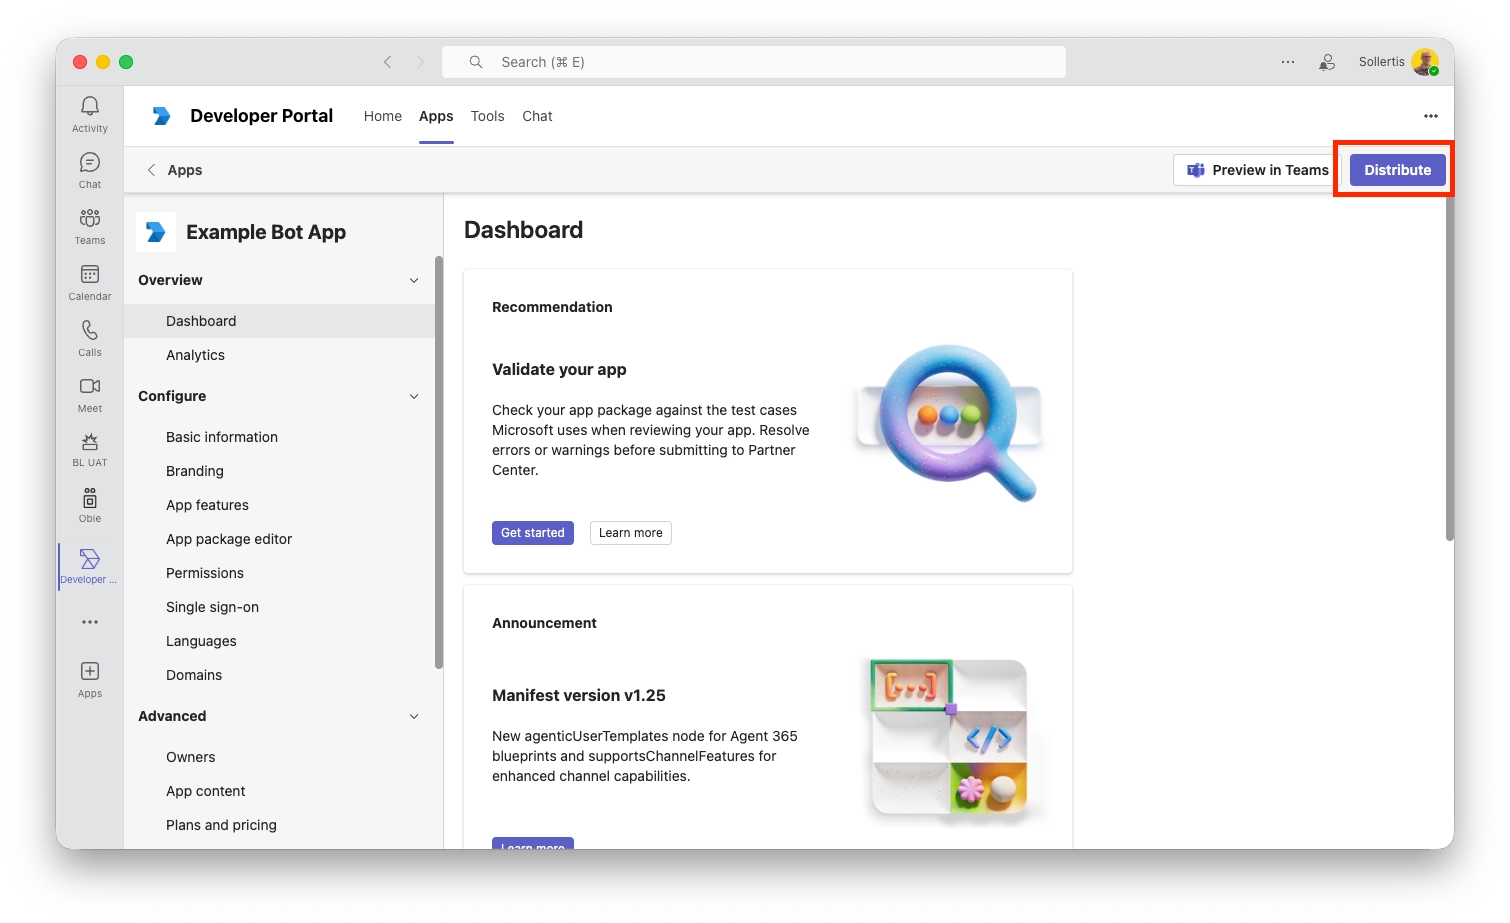Click the main content vertical scrollbar
Screen dimensions: 1510x923
(x=1449, y=370)
